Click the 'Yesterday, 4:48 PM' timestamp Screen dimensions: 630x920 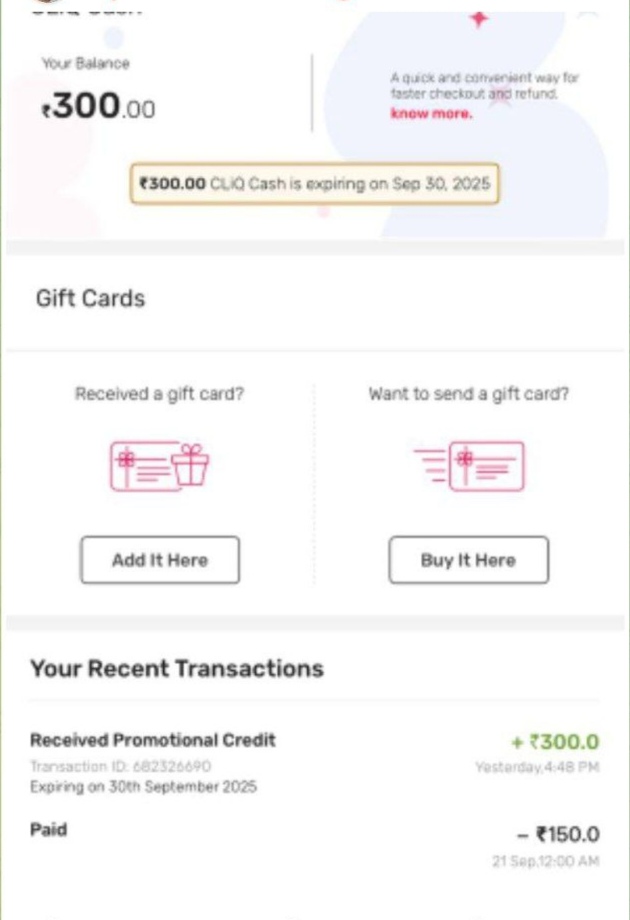(537, 768)
